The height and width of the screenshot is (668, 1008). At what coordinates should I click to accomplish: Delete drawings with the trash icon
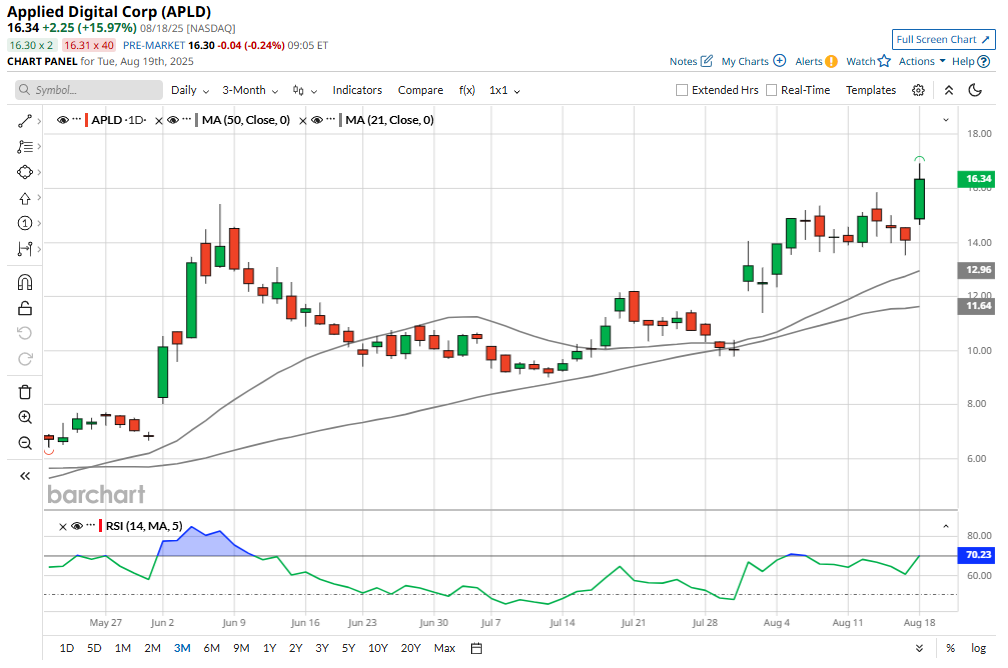tap(24, 392)
